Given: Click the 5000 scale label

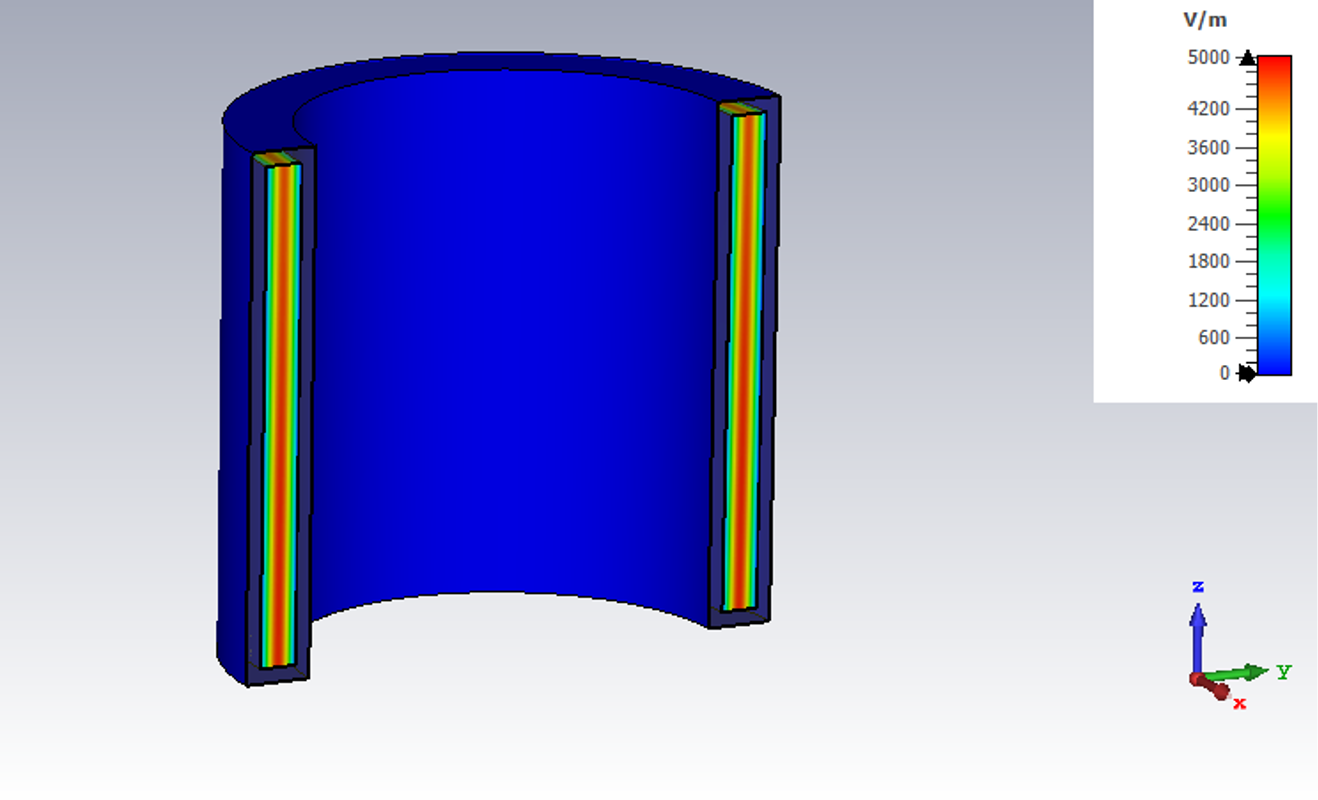Looking at the screenshot, I should (x=1208, y=58).
